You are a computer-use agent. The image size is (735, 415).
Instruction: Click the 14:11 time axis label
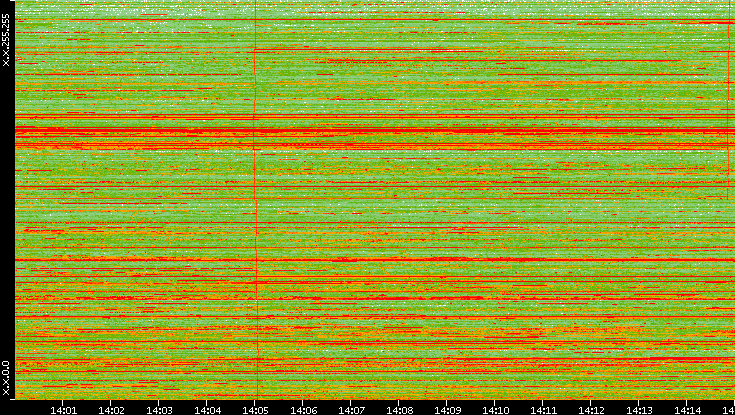pyautogui.click(x=543, y=410)
